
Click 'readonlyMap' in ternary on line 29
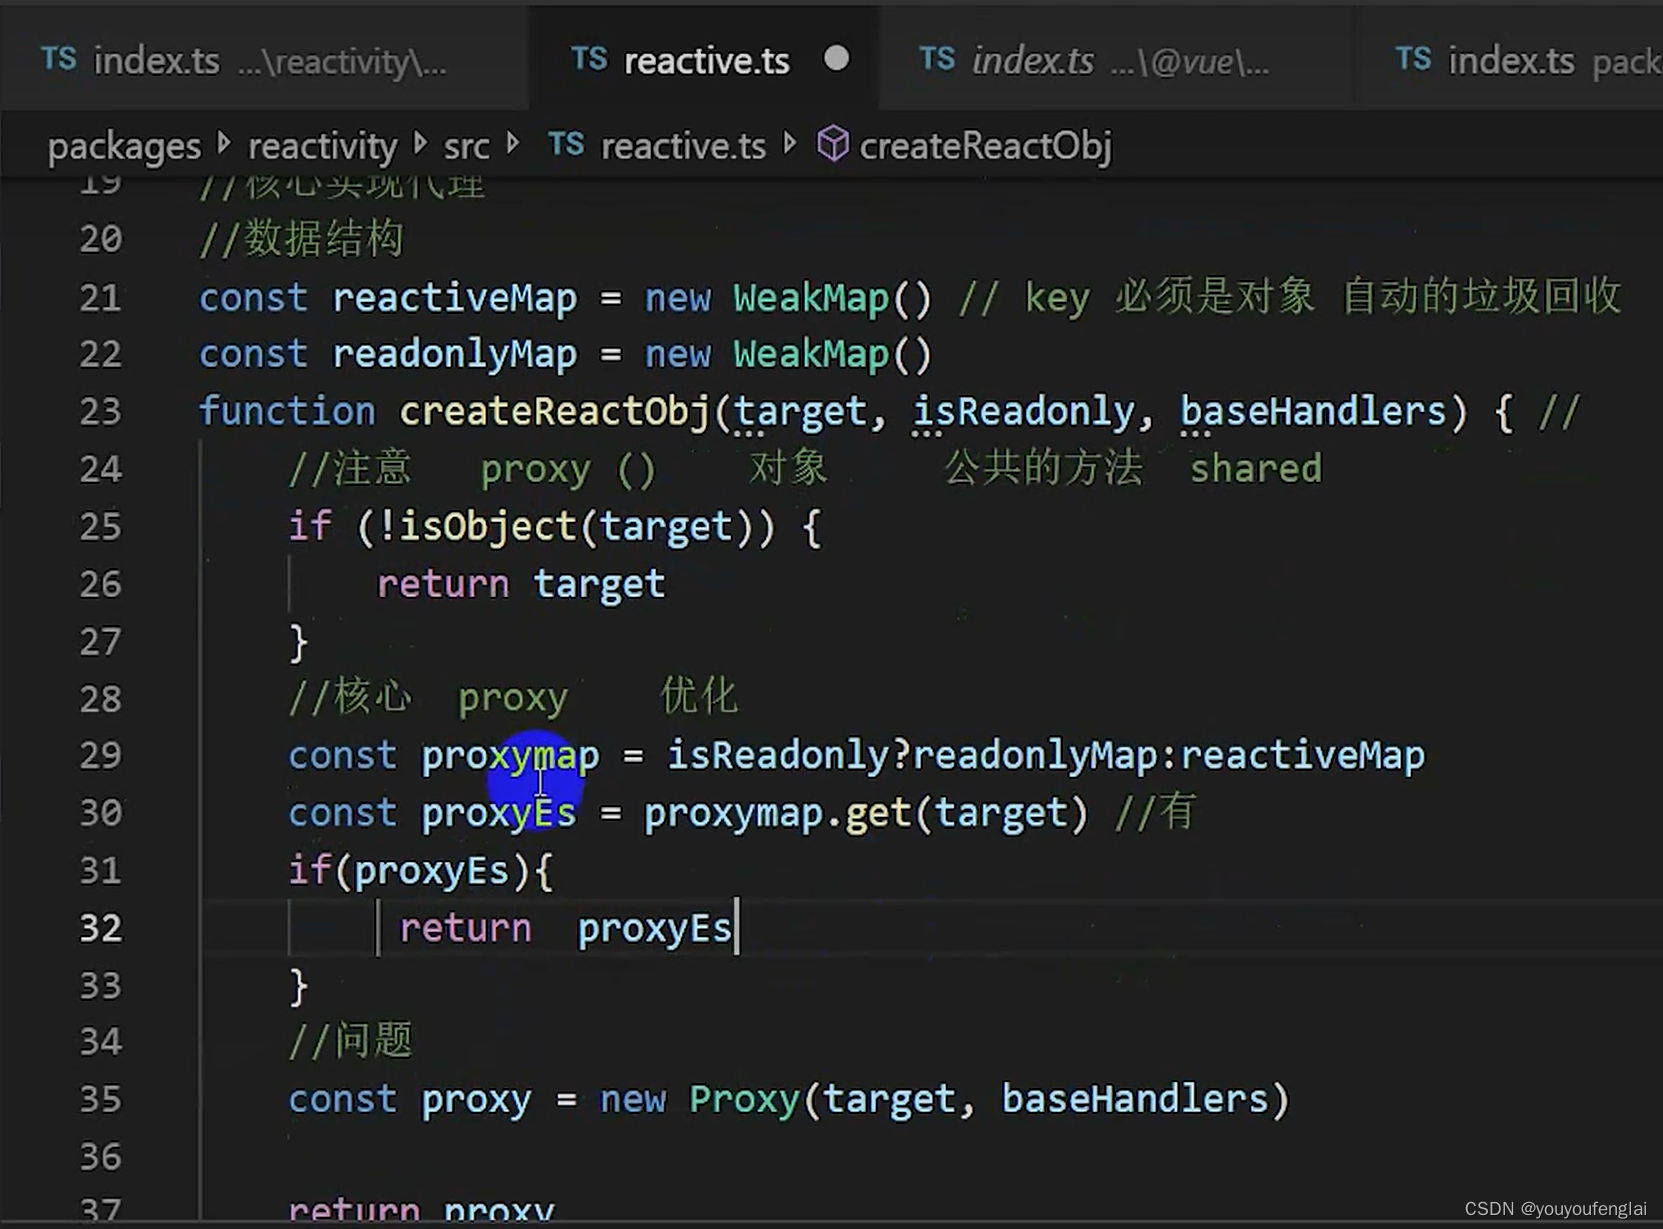[1035, 756]
